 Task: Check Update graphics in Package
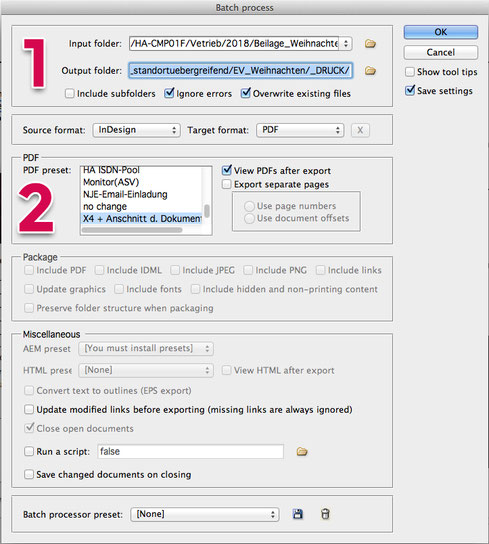pyautogui.click(x=29, y=289)
